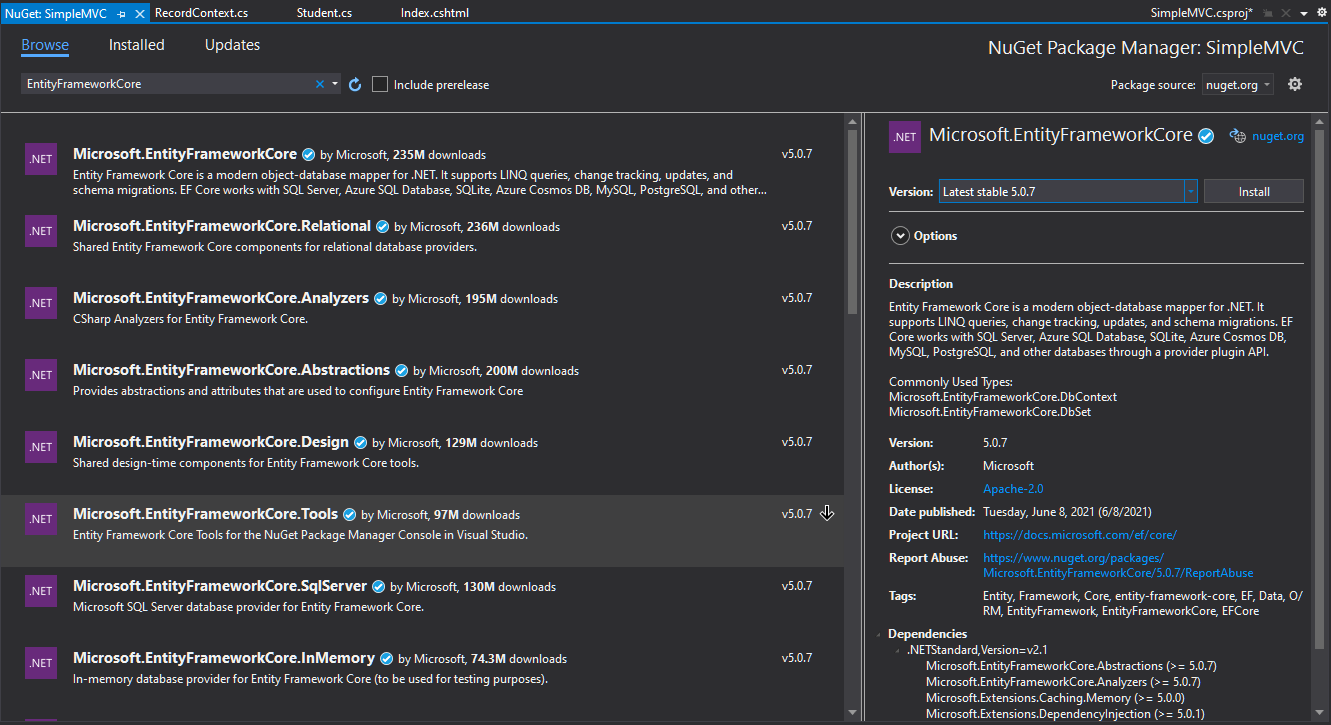Click the .NET icon of EntityFrameworkCore.Tools
Screen dimensions: 1331x725
pos(41,519)
